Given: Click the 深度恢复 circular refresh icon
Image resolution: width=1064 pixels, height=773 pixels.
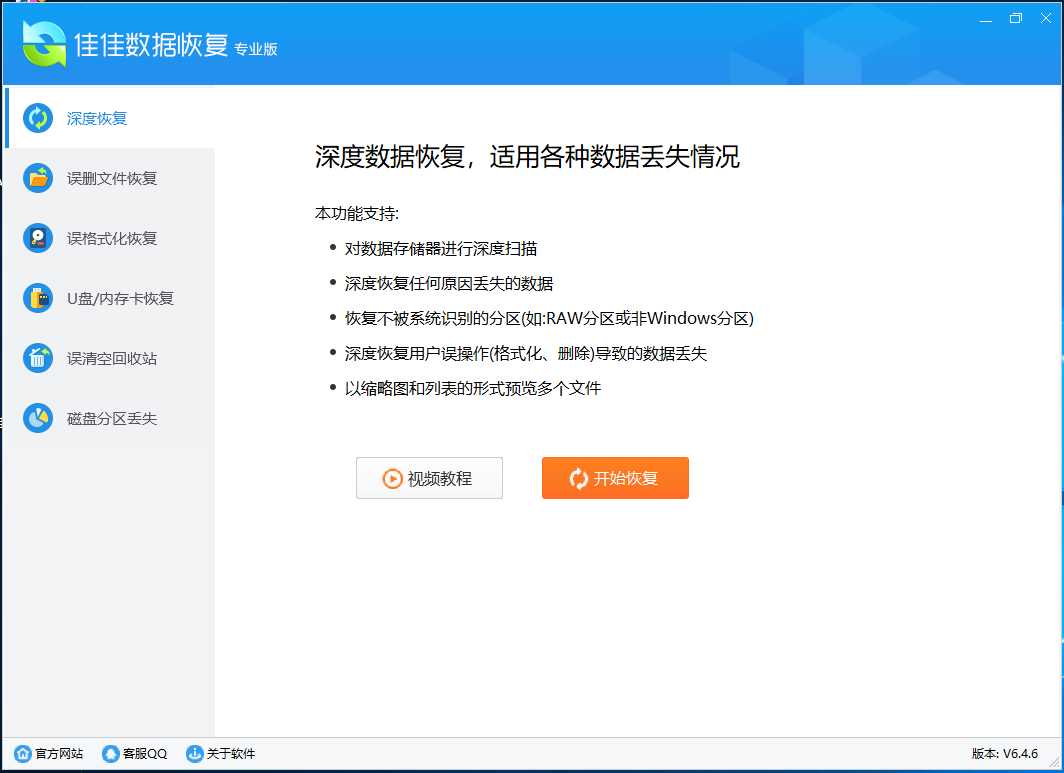Looking at the screenshot, I should click(38, 118).
